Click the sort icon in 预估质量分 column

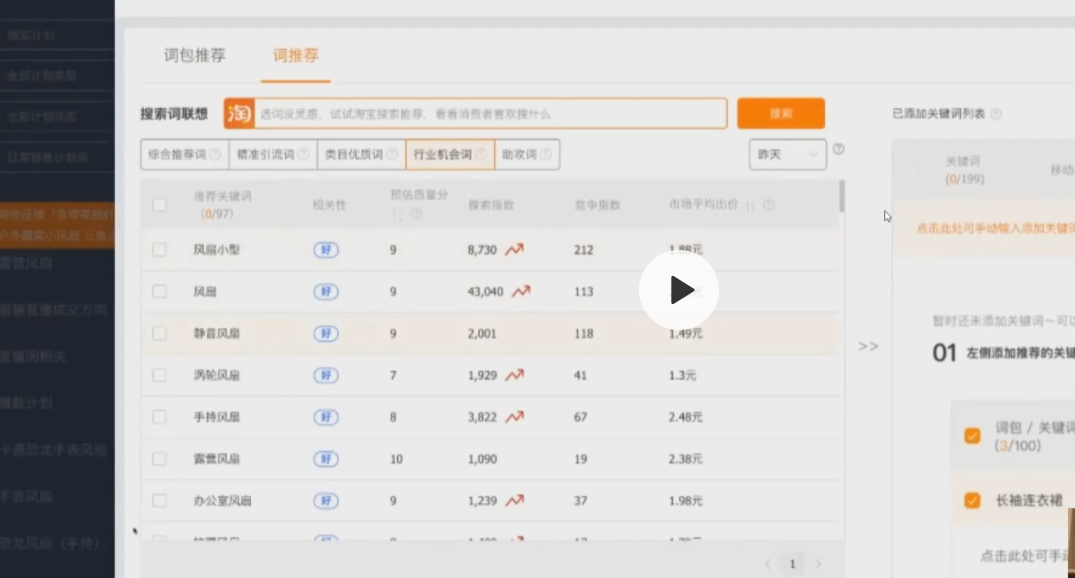[x=397, y=214]
